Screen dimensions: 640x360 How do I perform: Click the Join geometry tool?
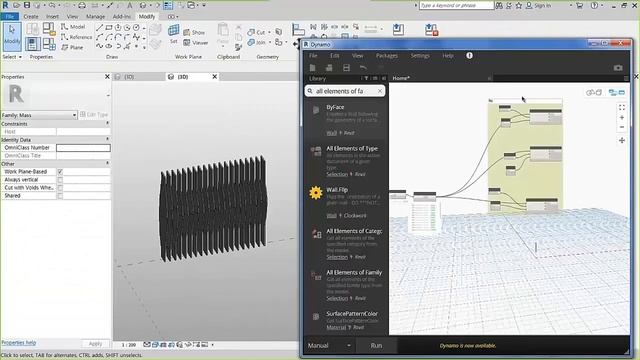click(256, 42)
